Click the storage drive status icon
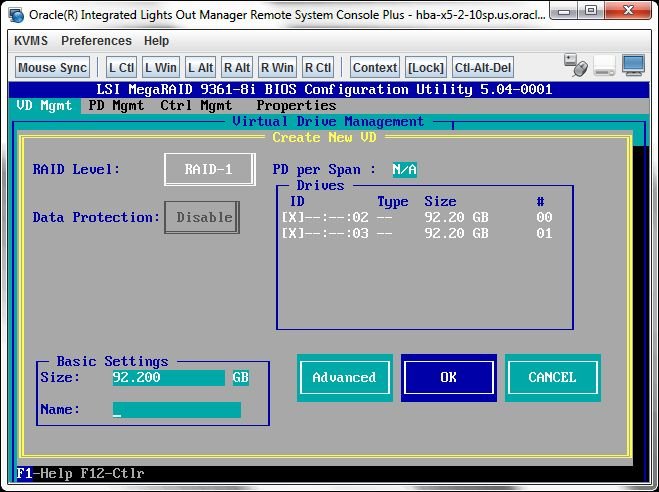This screenshot has height=492, width=659. click(x=604, y=67)
